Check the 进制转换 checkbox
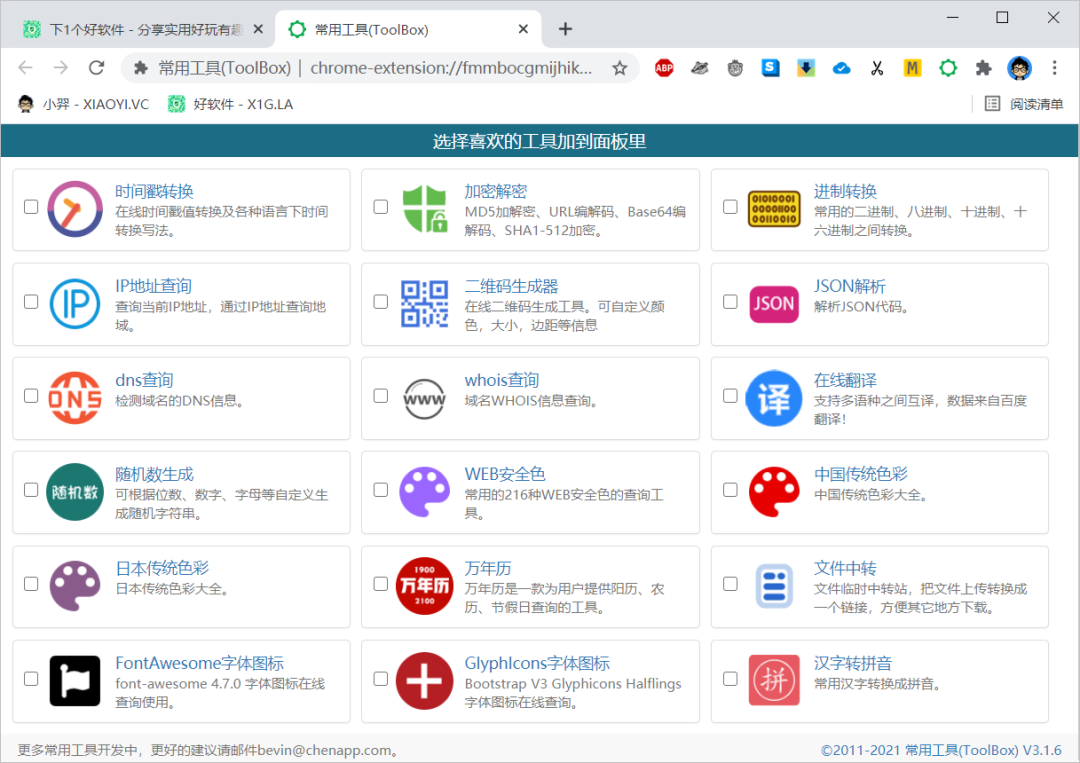This screenshot has width=1080, height=763. 730,207
